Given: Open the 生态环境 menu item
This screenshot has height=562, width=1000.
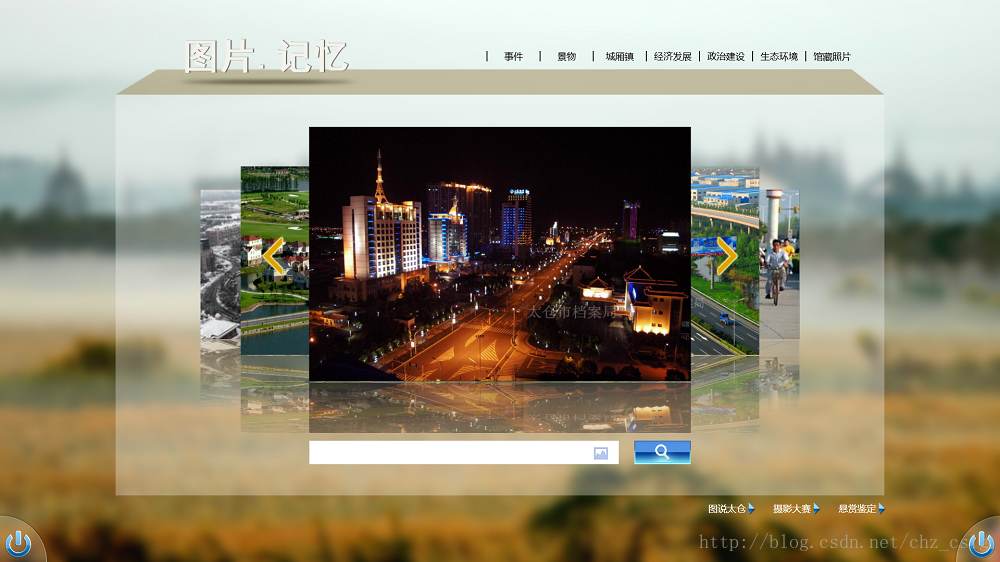Looking at the screenshot, I should [779, 57].
